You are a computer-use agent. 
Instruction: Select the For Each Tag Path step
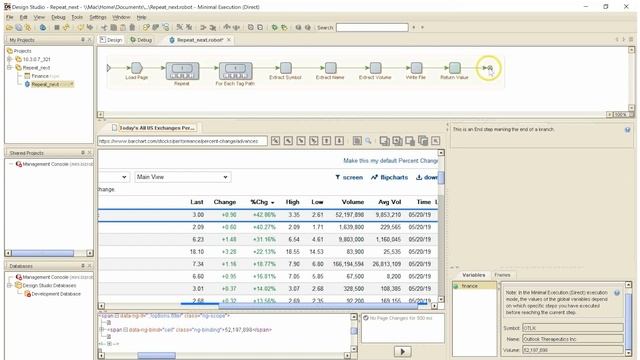point(236,71)
